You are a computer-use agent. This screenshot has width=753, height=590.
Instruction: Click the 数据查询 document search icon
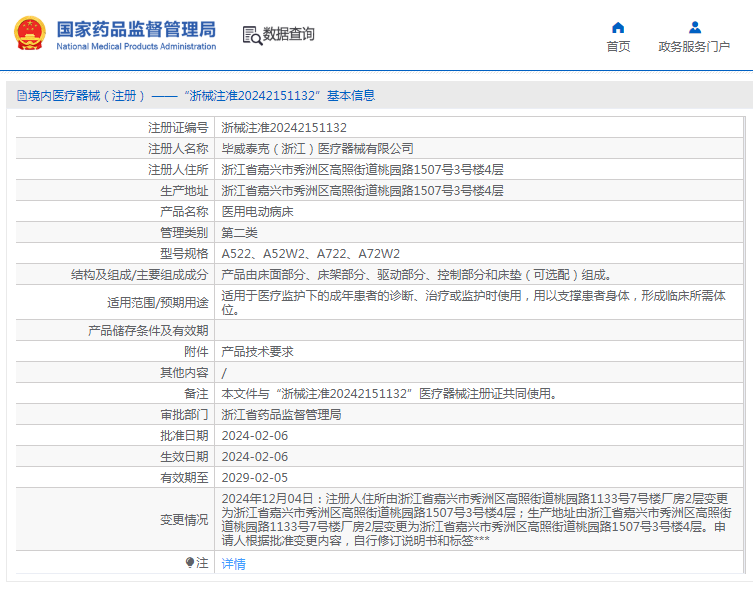pos(252,35)
